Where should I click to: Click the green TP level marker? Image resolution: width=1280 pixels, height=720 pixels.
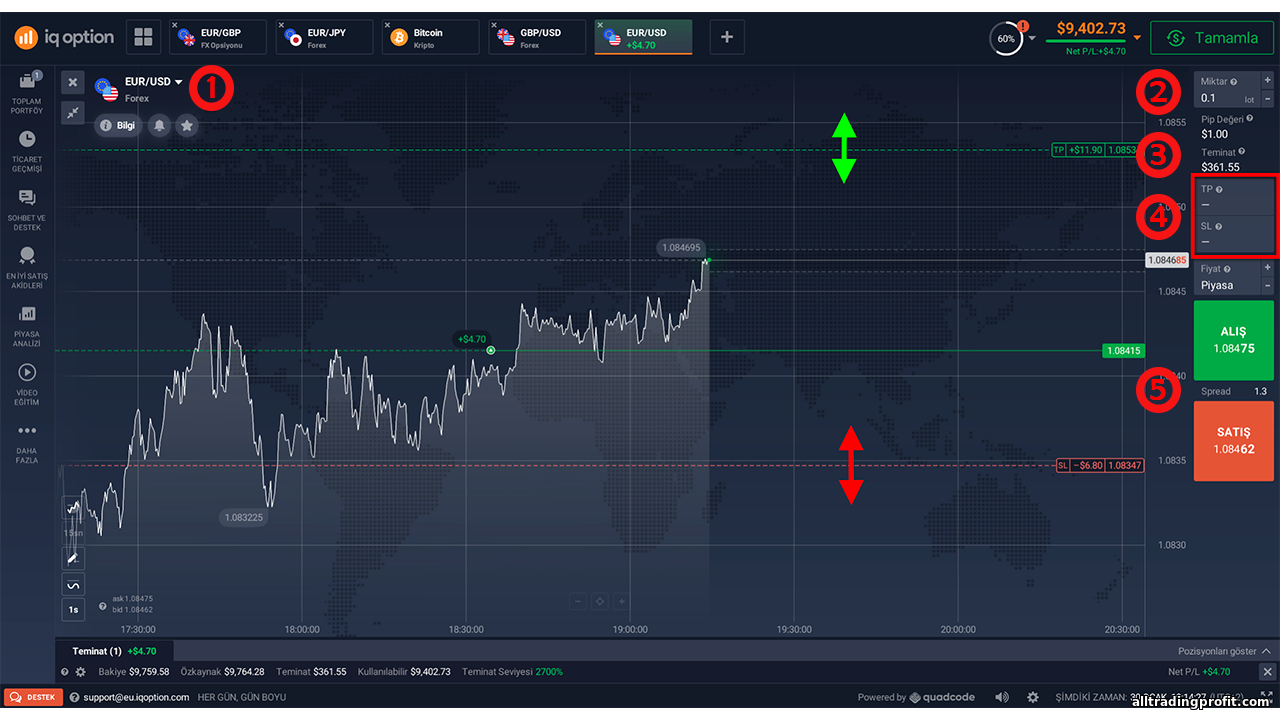(1096, 150)
